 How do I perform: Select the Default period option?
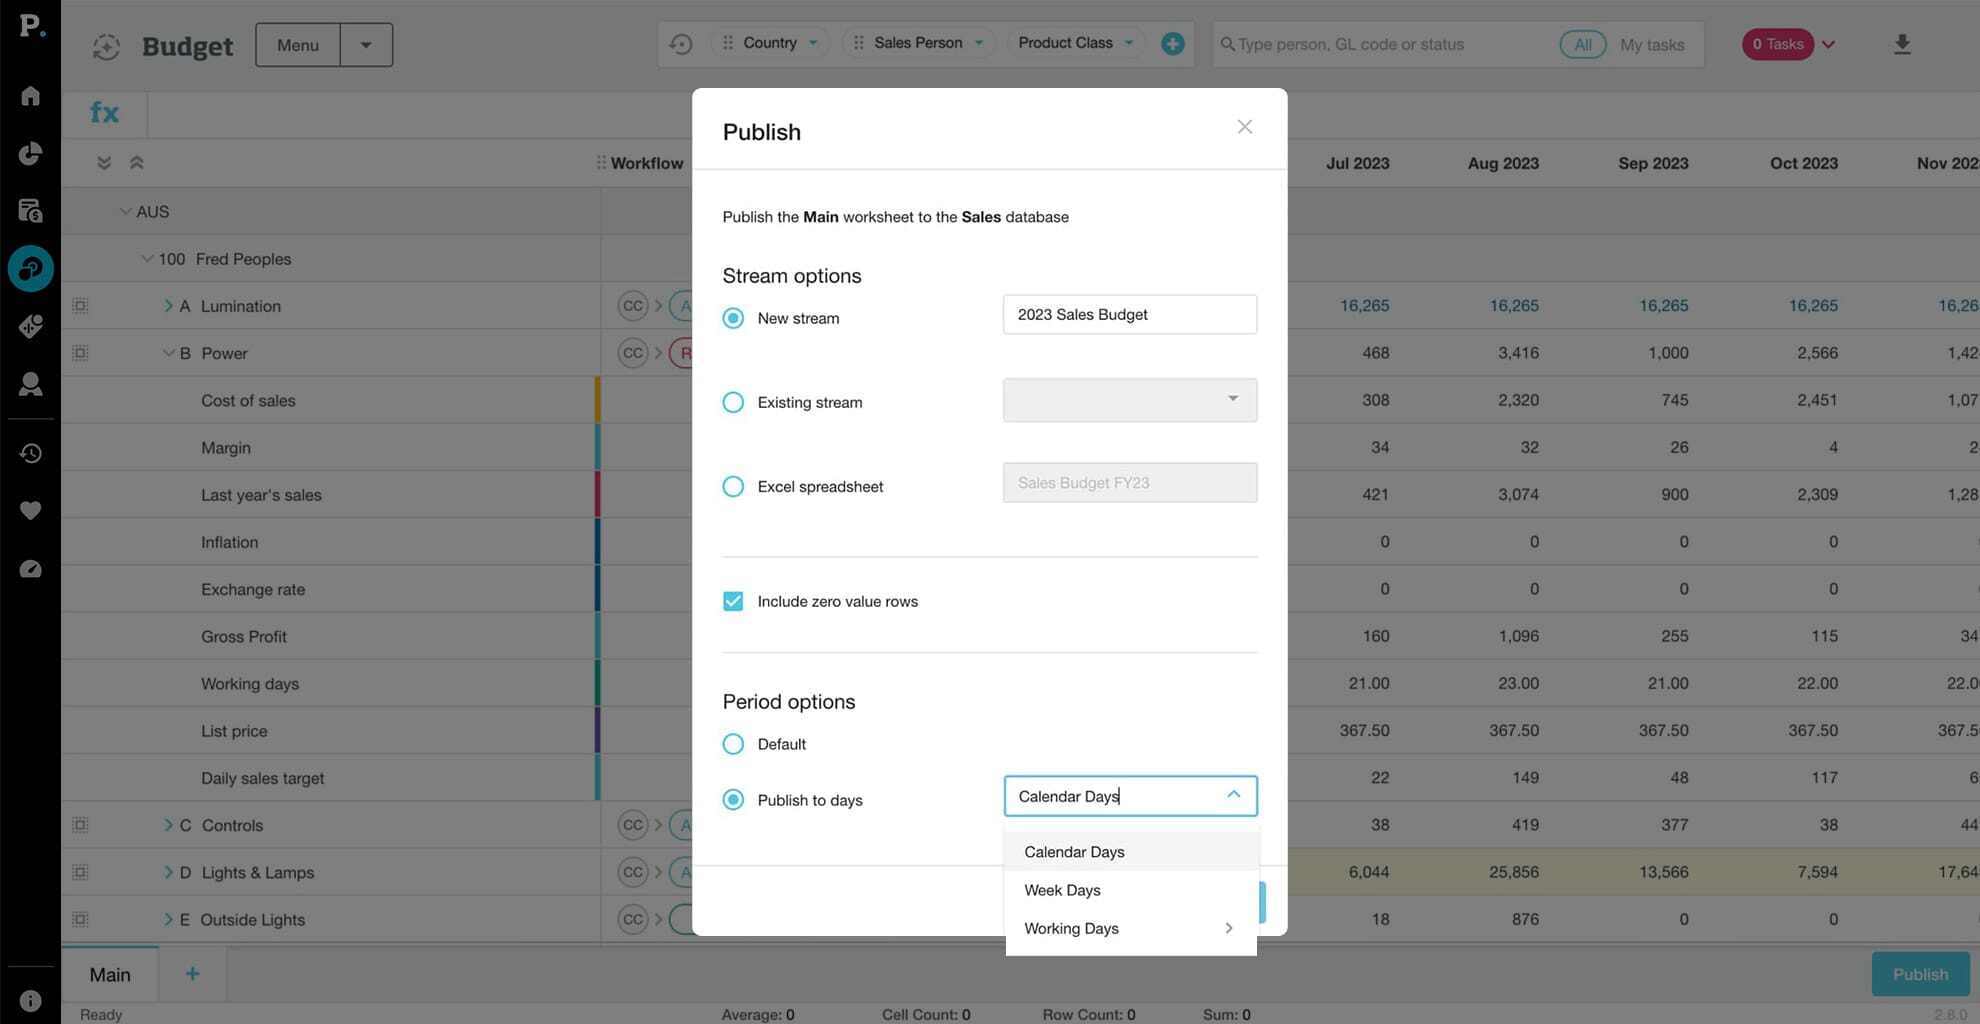pyautogui.click(x=733, y=744)
